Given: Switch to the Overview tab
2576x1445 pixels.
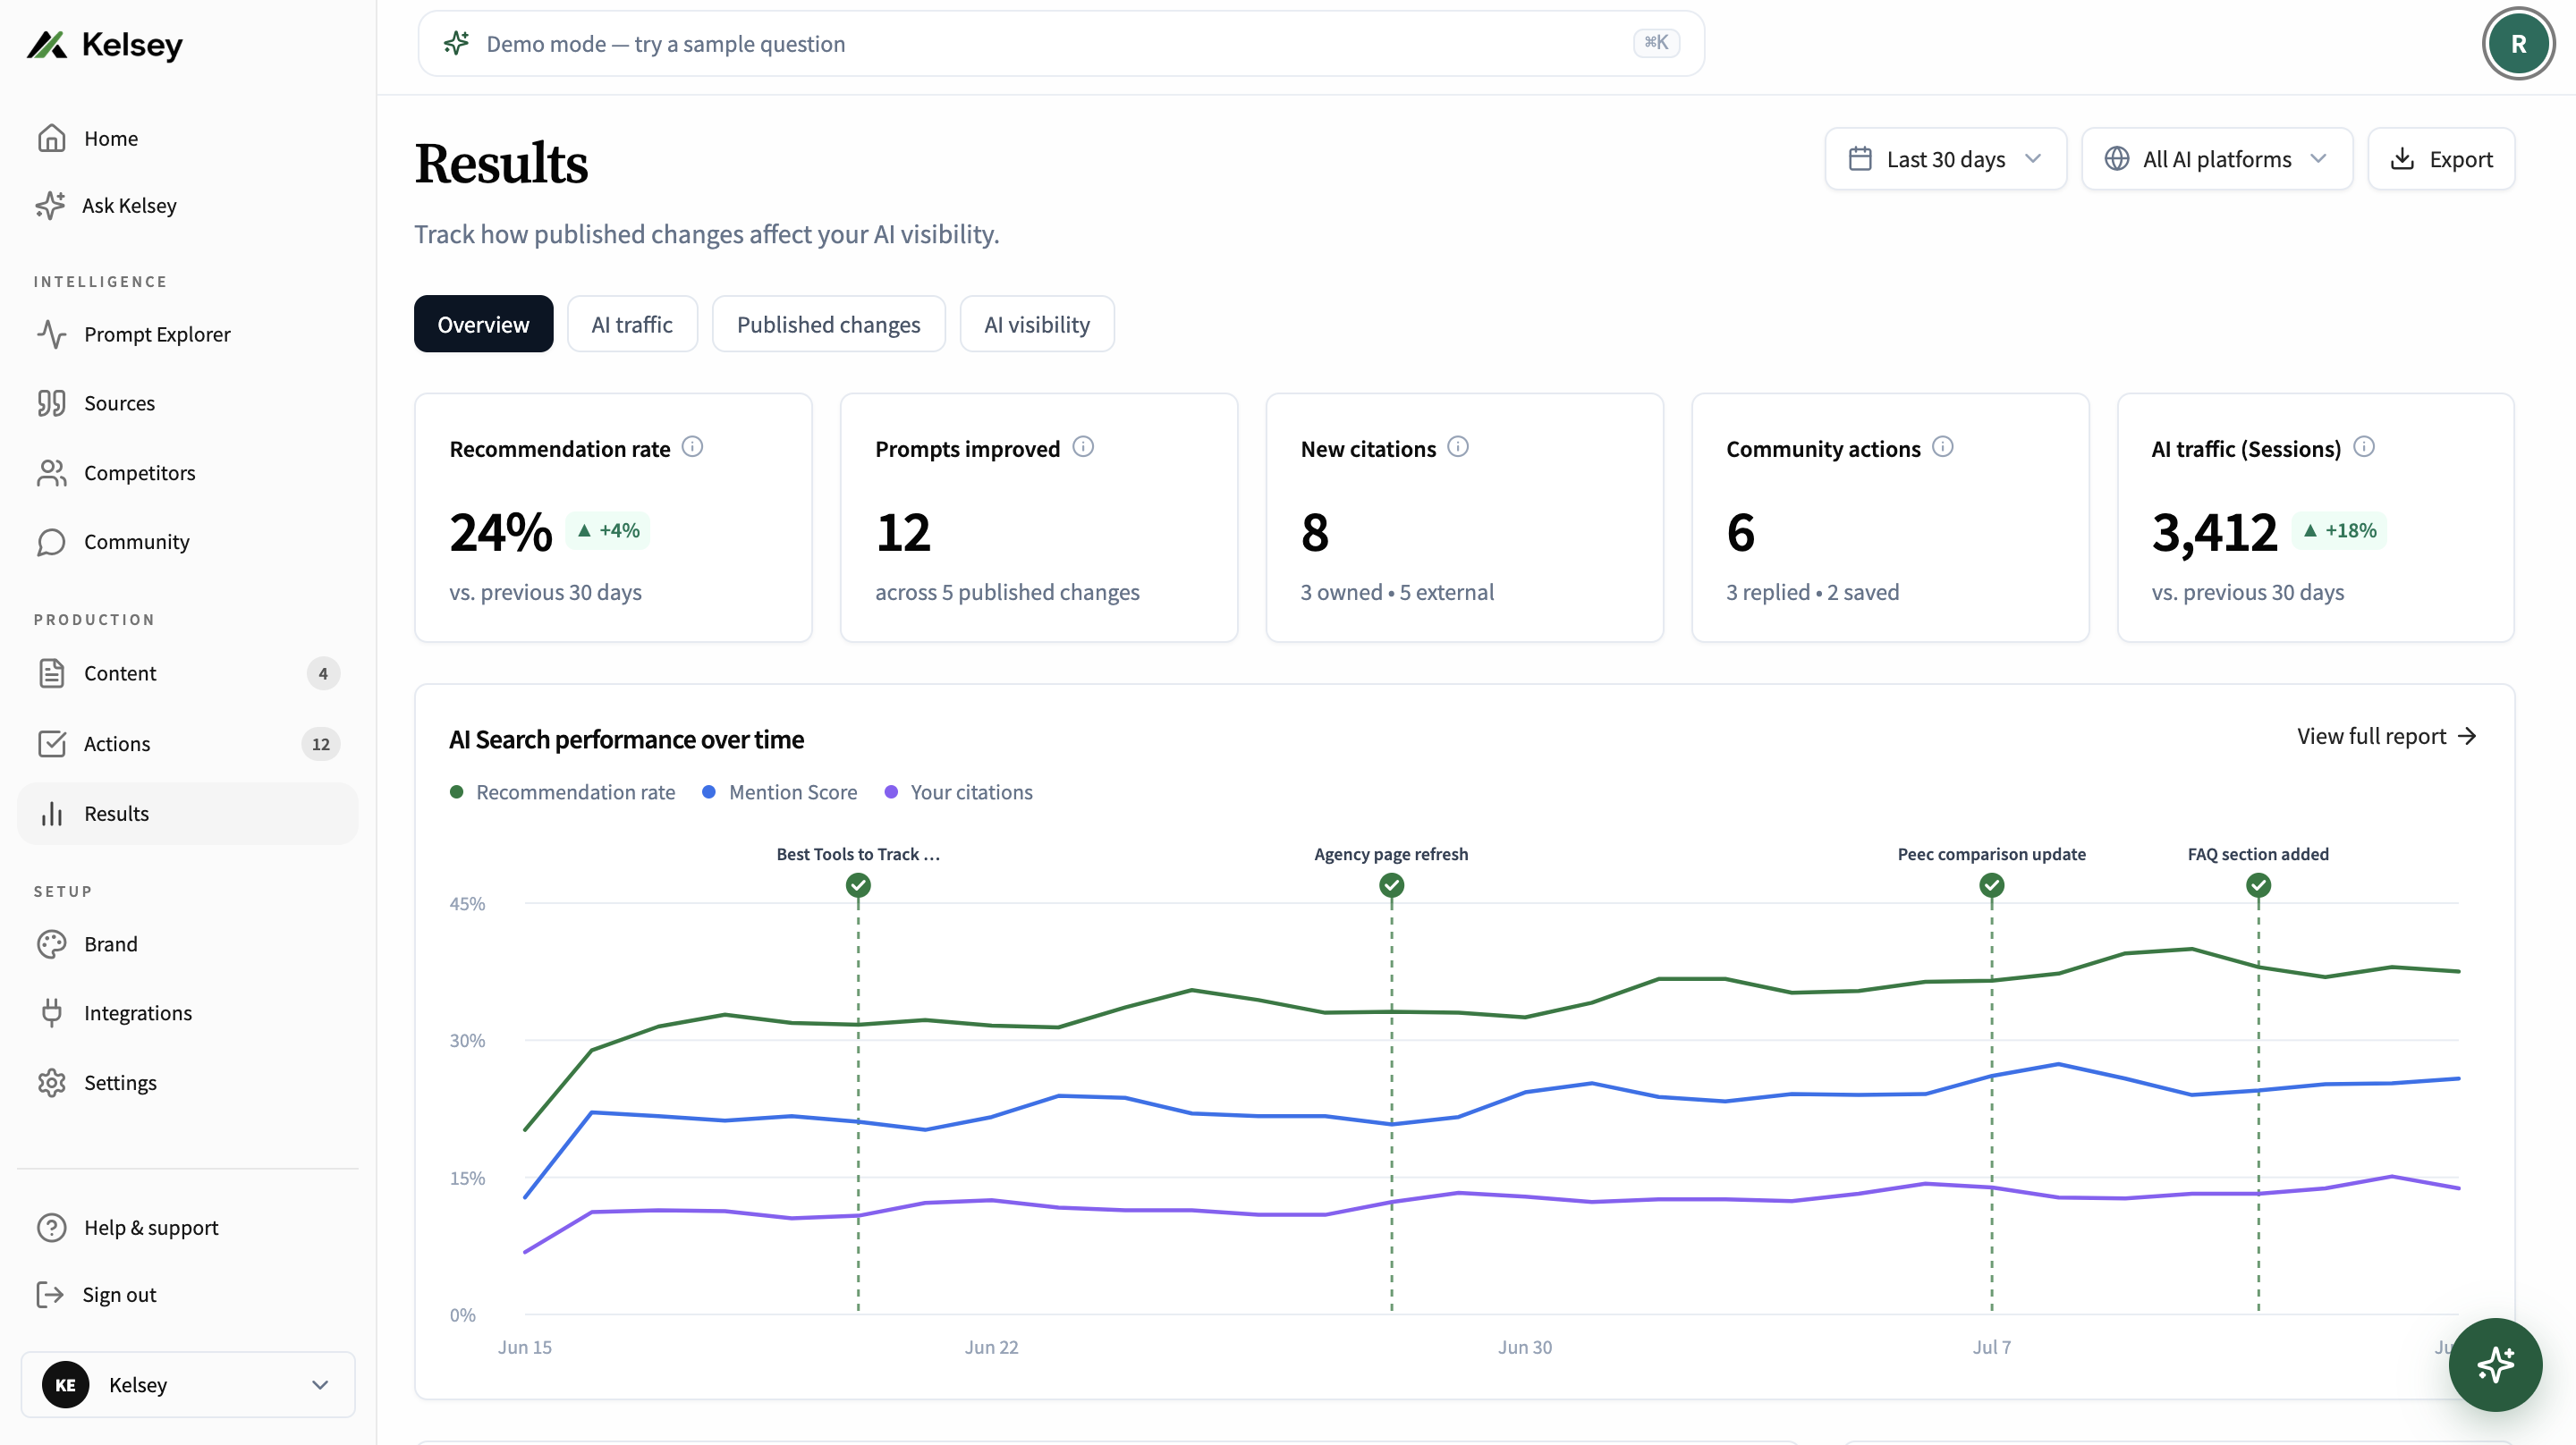Looking at the screenshot, I should click(x=483, y=324).
